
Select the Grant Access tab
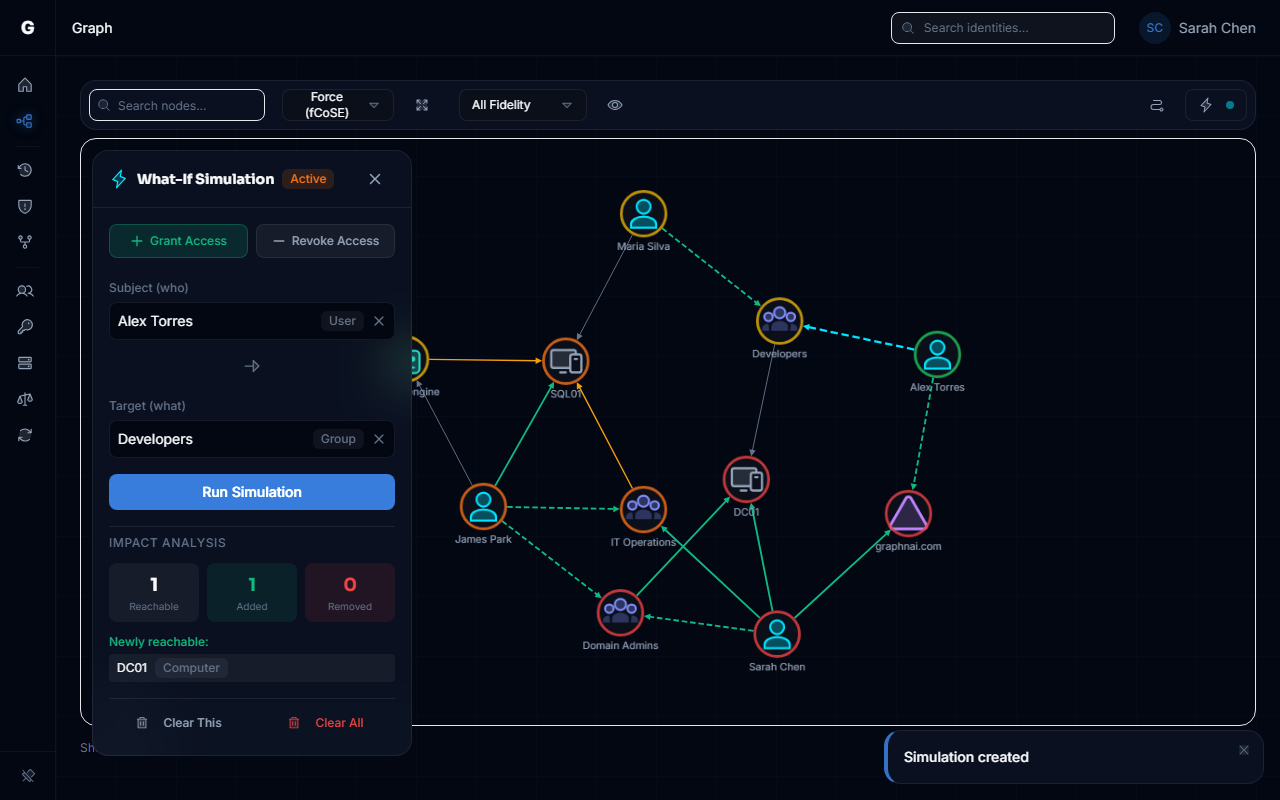(178, 241)
